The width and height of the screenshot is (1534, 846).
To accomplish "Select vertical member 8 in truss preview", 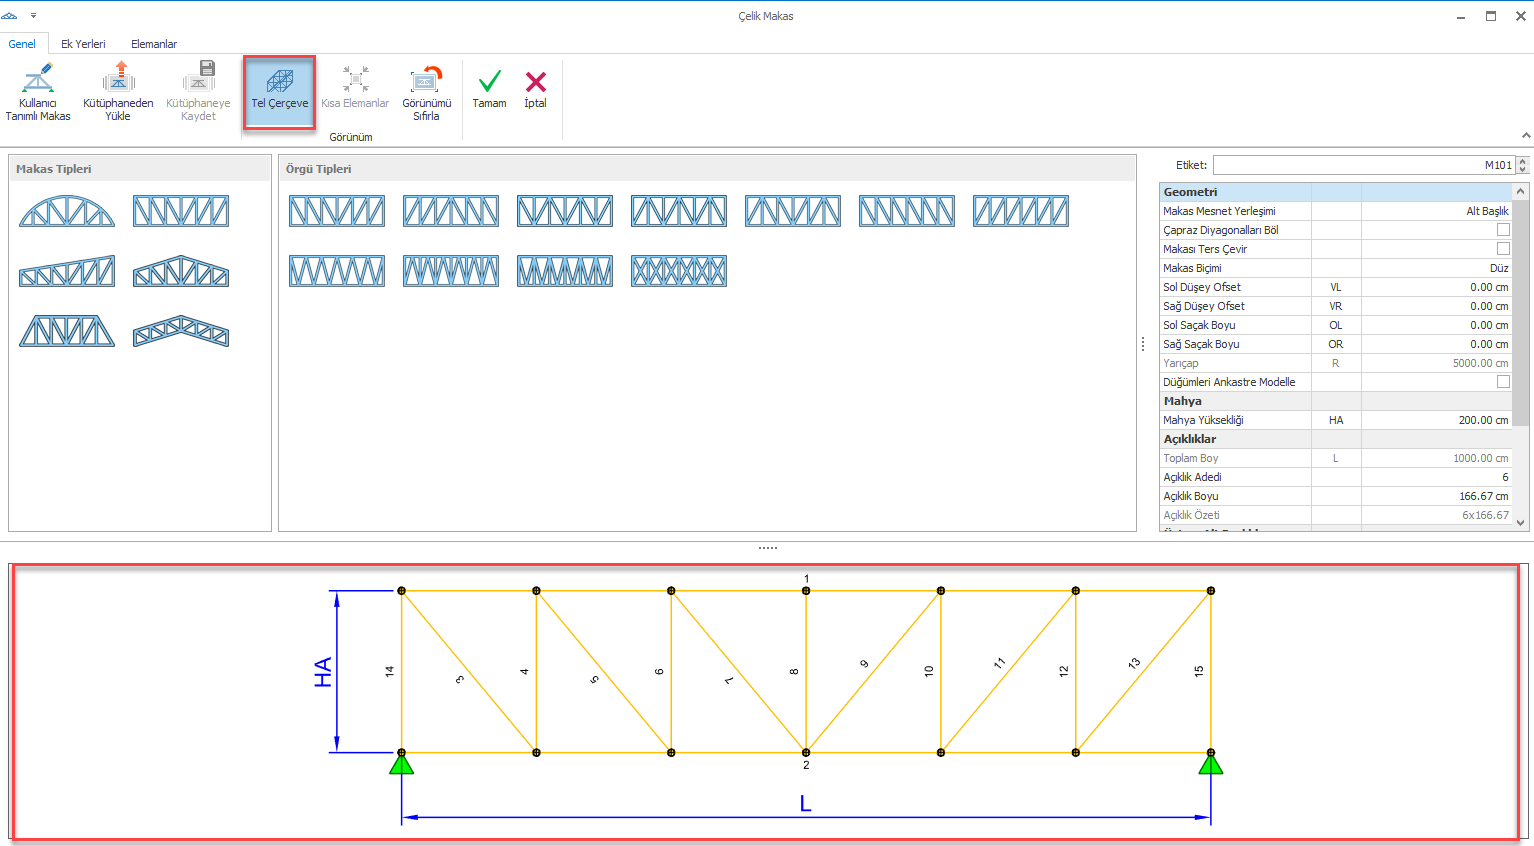I will click(x=806, y=671).
